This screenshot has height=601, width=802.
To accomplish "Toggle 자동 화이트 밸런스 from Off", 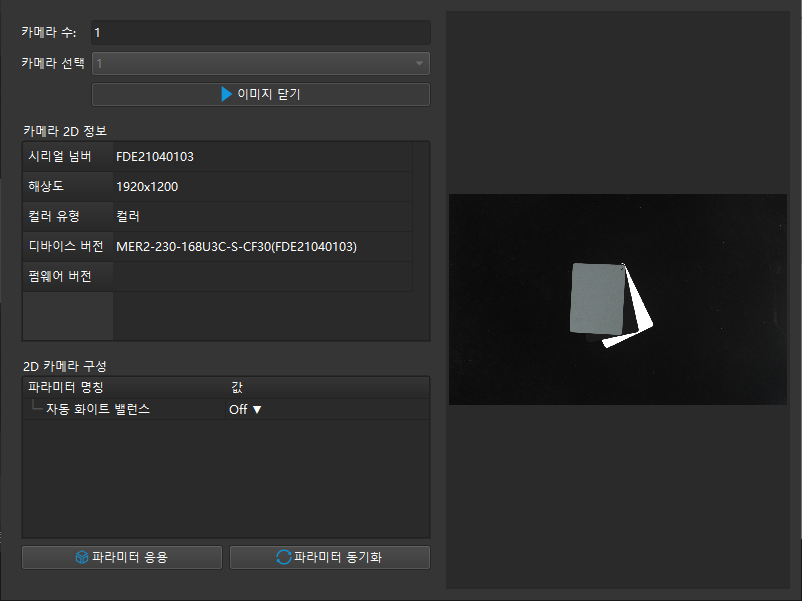I will [x=244, y=409].
